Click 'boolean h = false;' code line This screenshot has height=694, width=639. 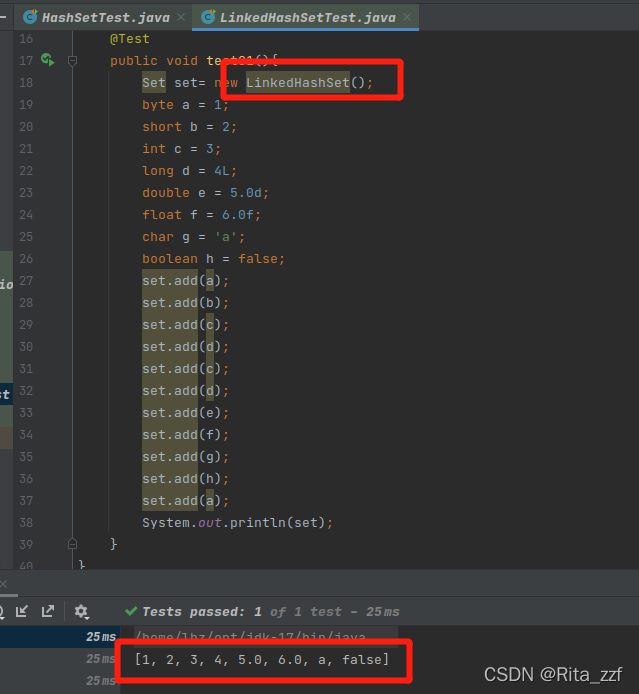[213, 259]
